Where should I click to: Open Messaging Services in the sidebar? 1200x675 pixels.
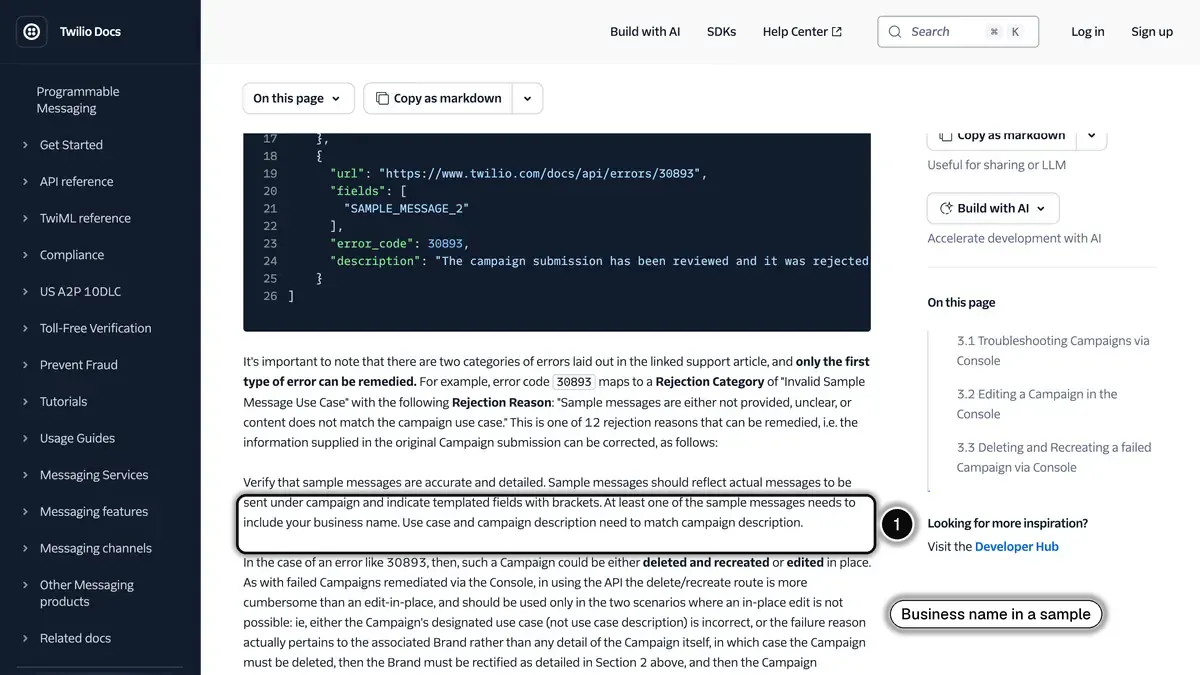[x=94, y=475]
